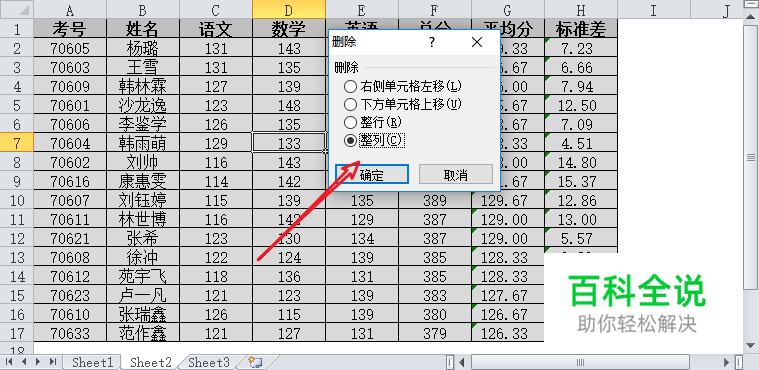The image size is (759, 370).
Task: Click the horizontal scrollbar thumb
Action: 580,362
